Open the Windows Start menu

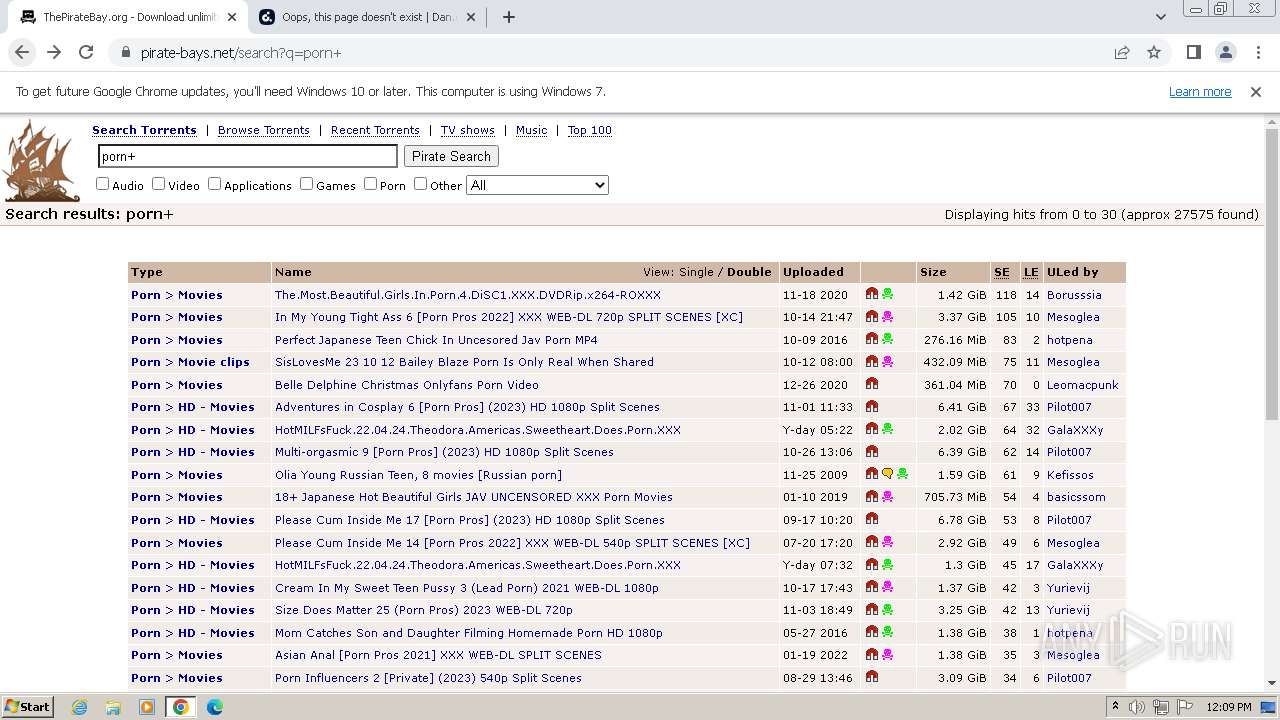pos(27,707)
